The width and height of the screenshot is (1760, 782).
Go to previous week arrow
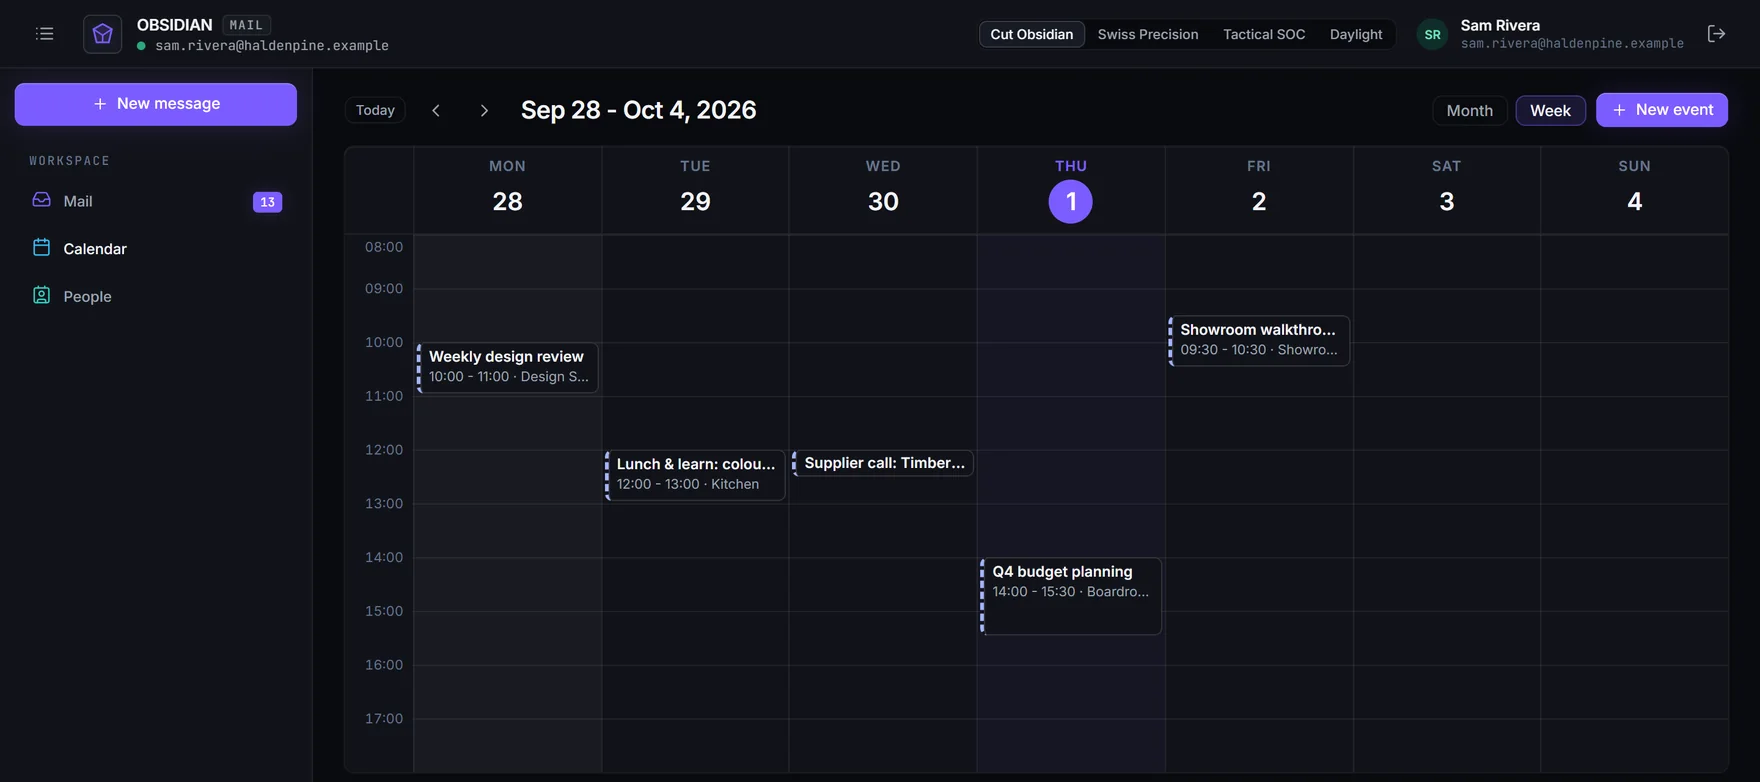[x=436, y=110]
